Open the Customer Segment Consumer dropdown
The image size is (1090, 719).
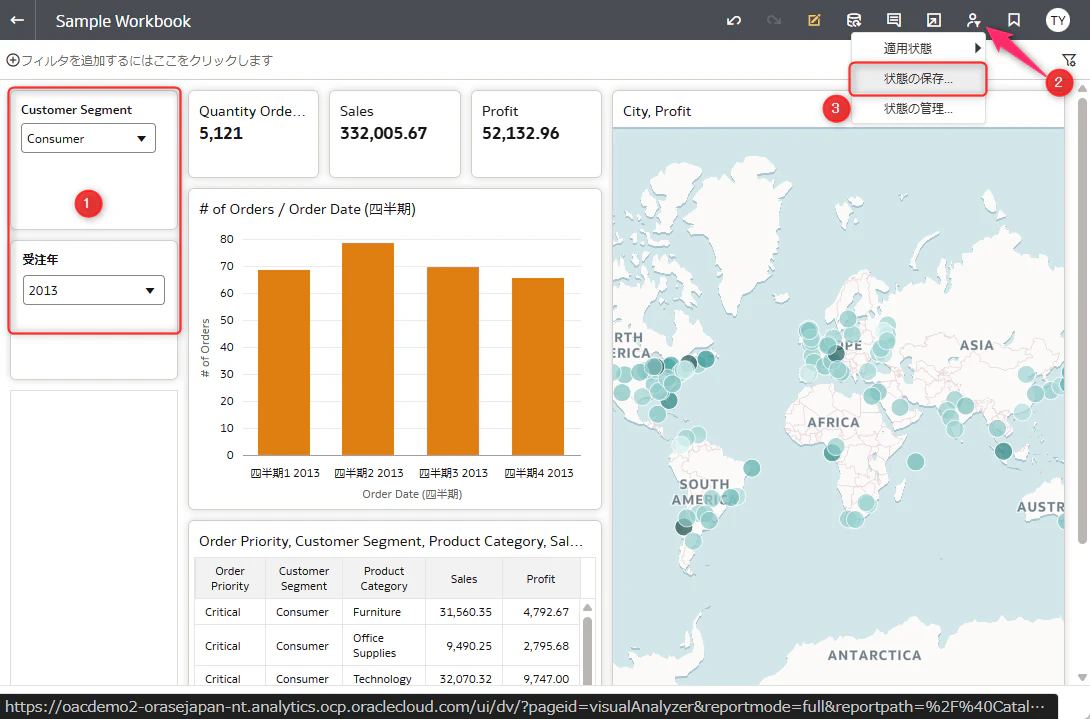pyautogui.click(x=88, y=138)
